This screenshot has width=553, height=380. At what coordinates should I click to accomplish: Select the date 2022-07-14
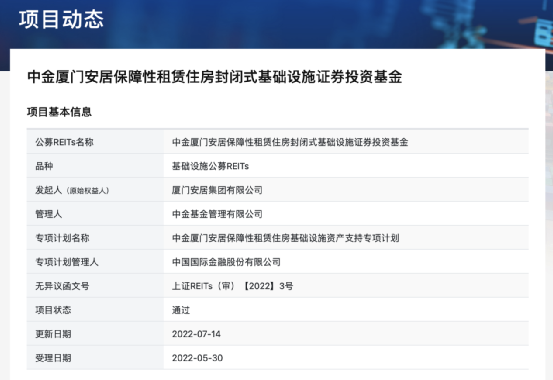196,334
